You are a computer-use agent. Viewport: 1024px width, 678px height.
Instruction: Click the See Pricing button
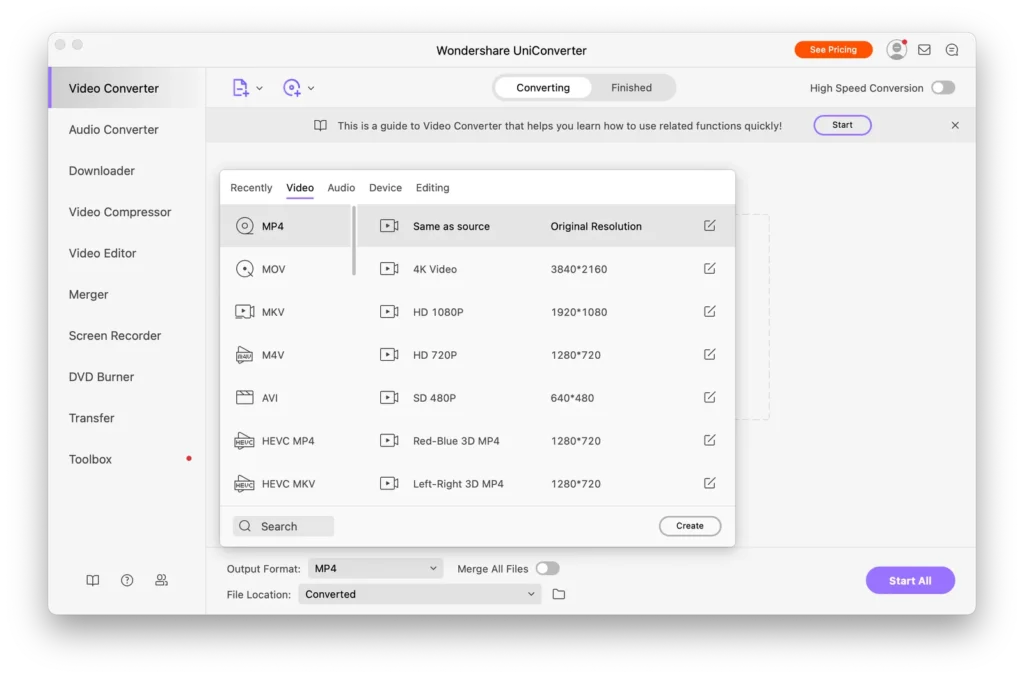pos(833,50)
